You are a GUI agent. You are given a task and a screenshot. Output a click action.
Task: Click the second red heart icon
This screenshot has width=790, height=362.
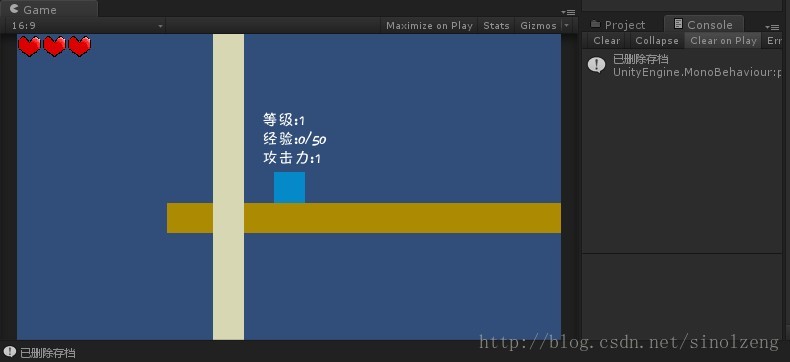pos(54,46)
